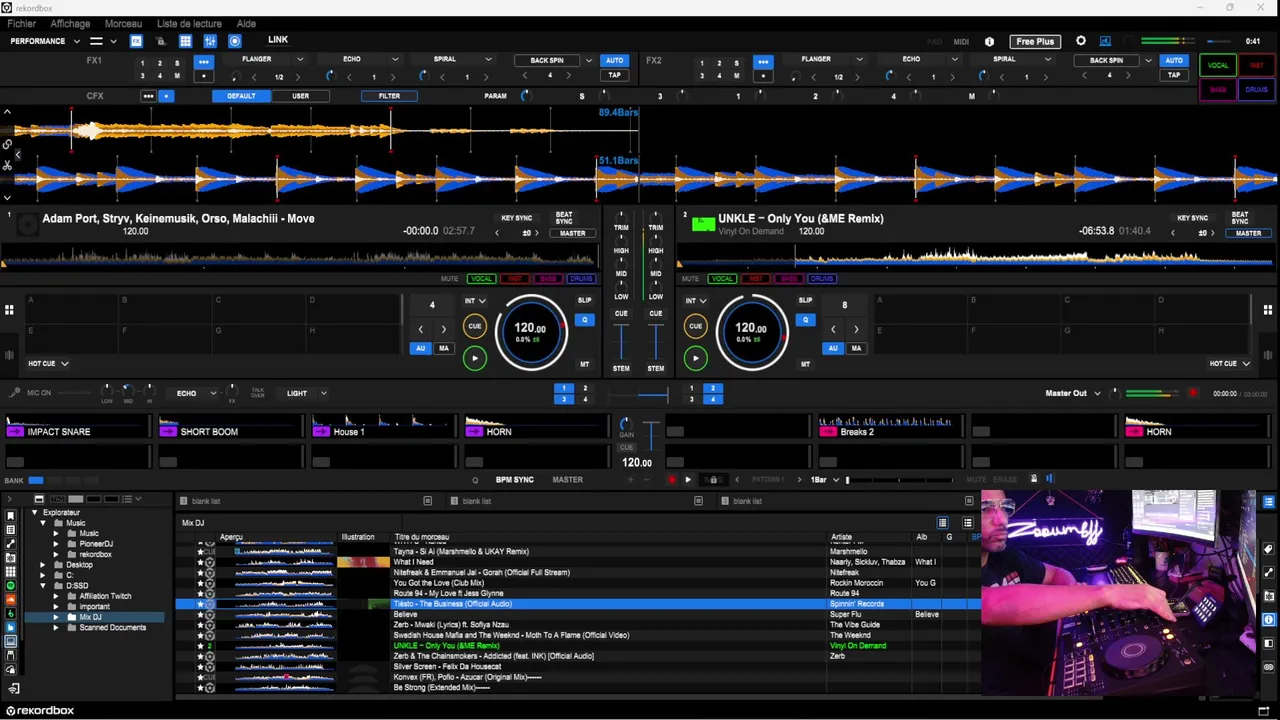Decrease FX1 flanger beat with left arrow
This screenshot has height=720, width=1280.
254,77
